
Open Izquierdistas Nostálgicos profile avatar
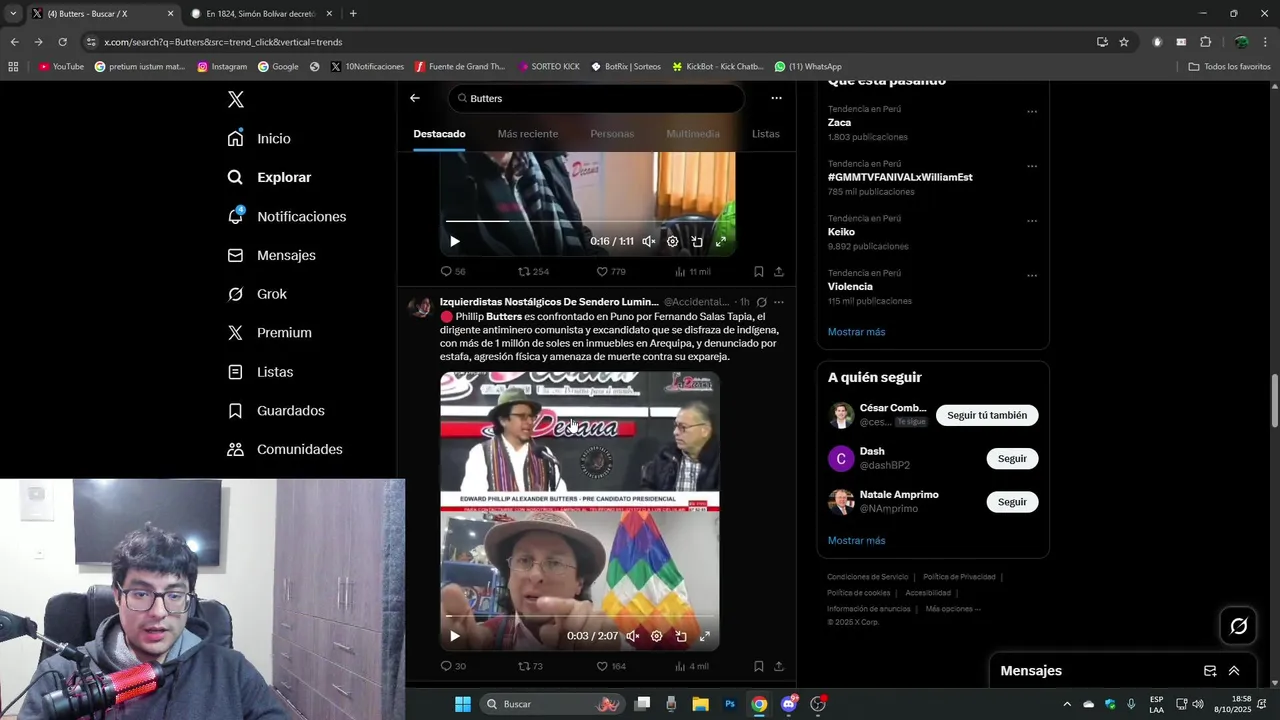coord(419,306)
